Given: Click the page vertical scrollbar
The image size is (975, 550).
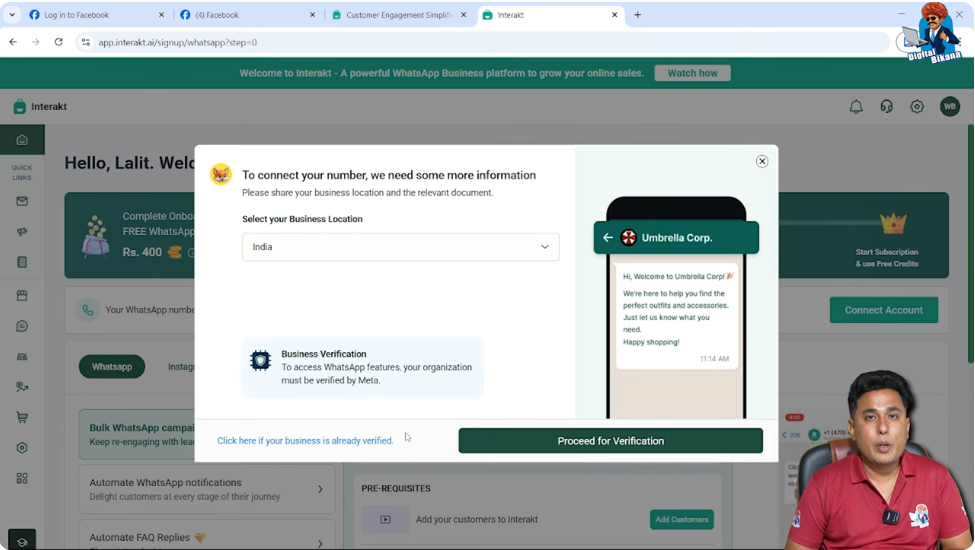Looking at the screenshot, I should tap(971, 244).
